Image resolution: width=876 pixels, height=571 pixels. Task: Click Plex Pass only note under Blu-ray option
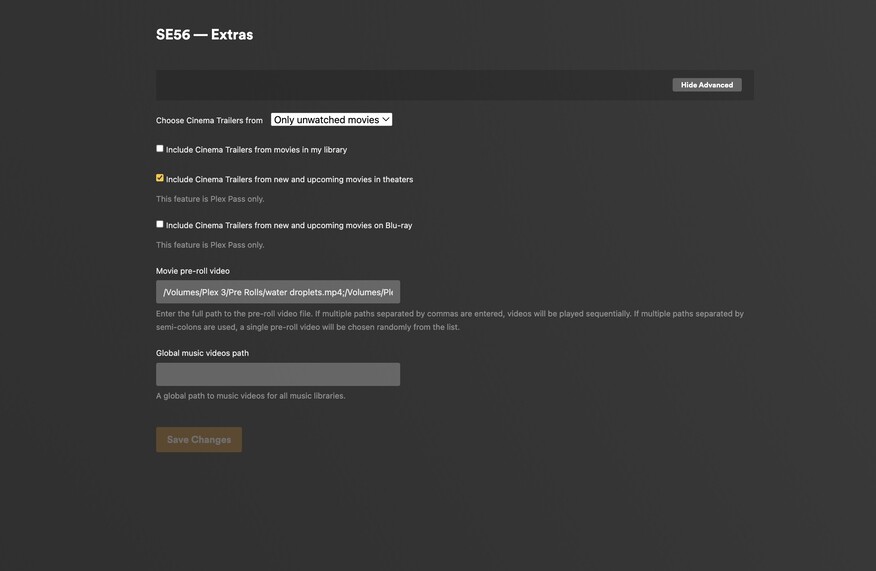[x=210, y=245]
